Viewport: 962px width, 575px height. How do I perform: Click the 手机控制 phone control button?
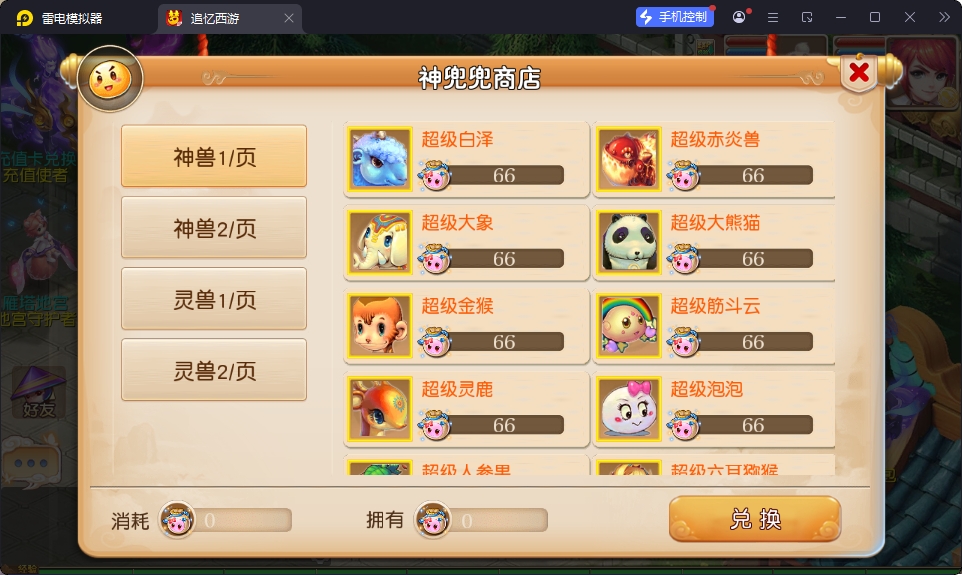(x=675, y=17)
